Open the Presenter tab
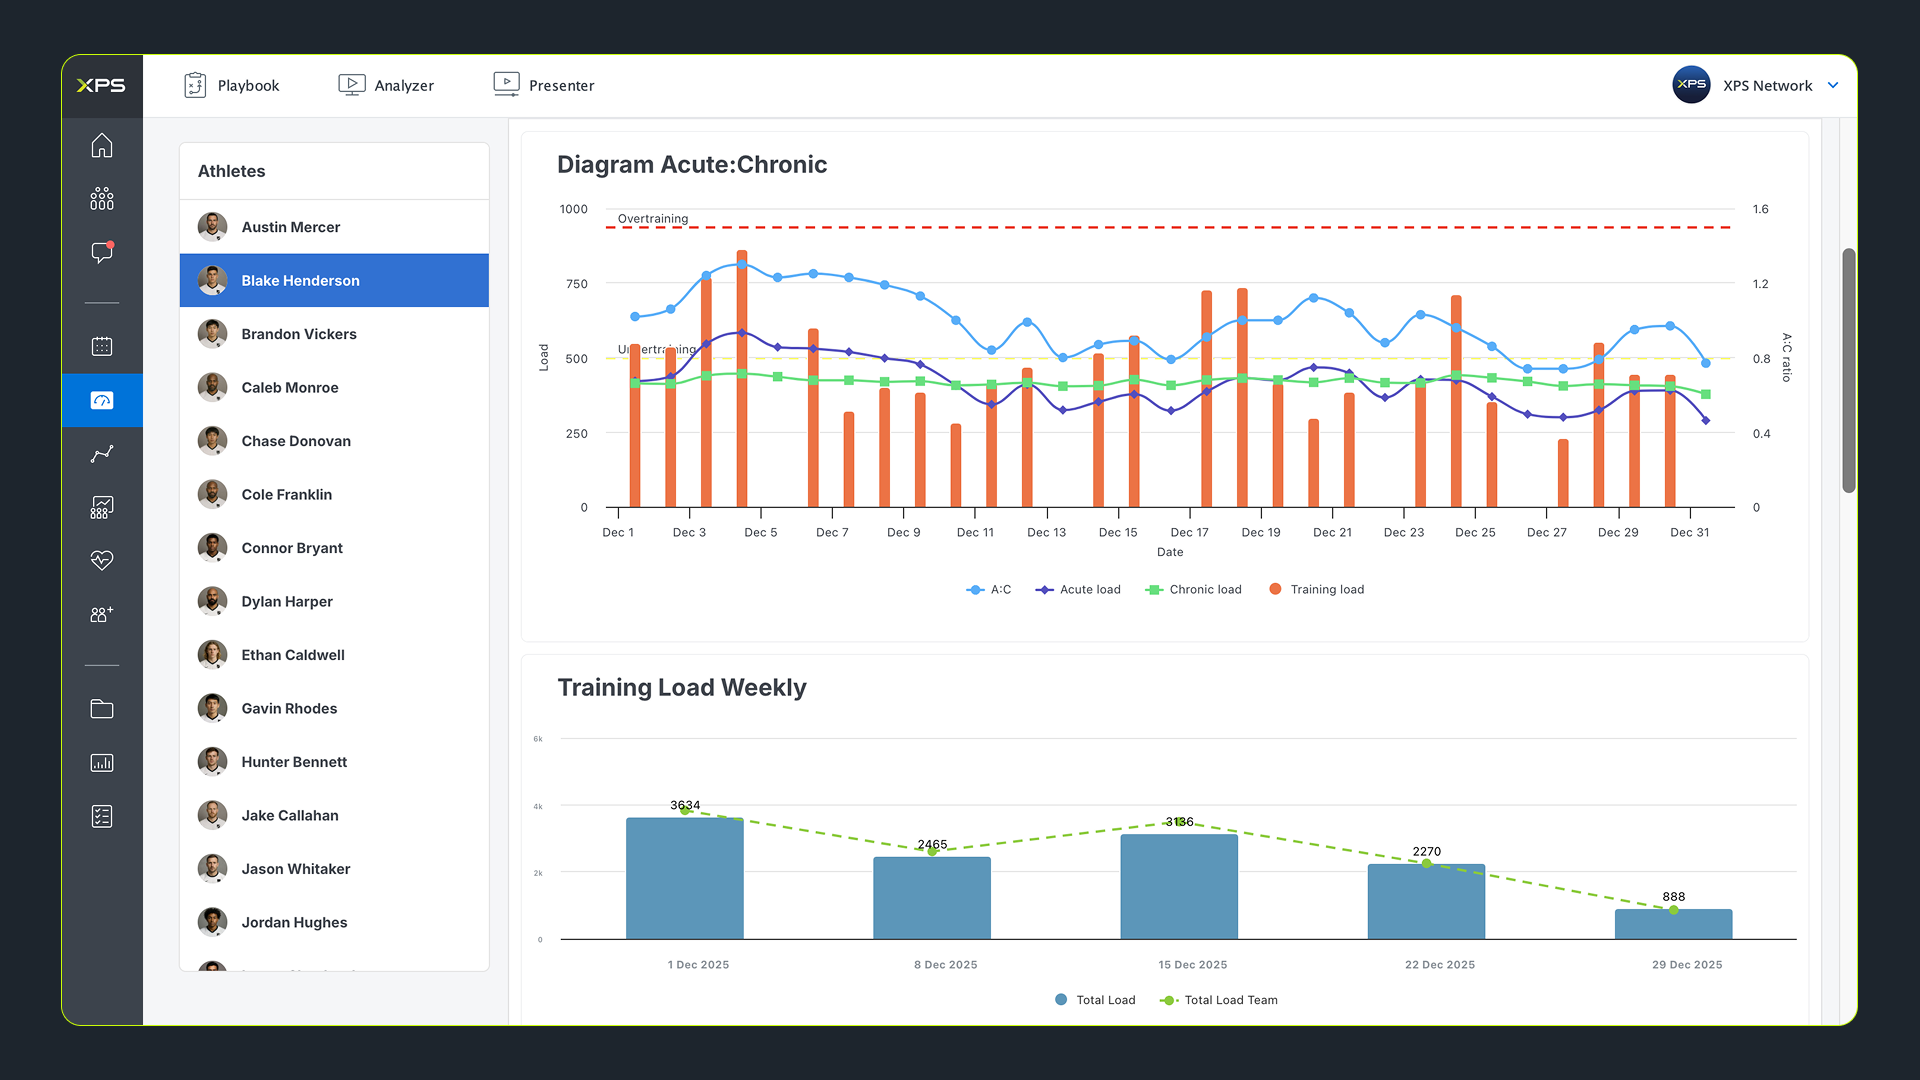 click(544, 85)
